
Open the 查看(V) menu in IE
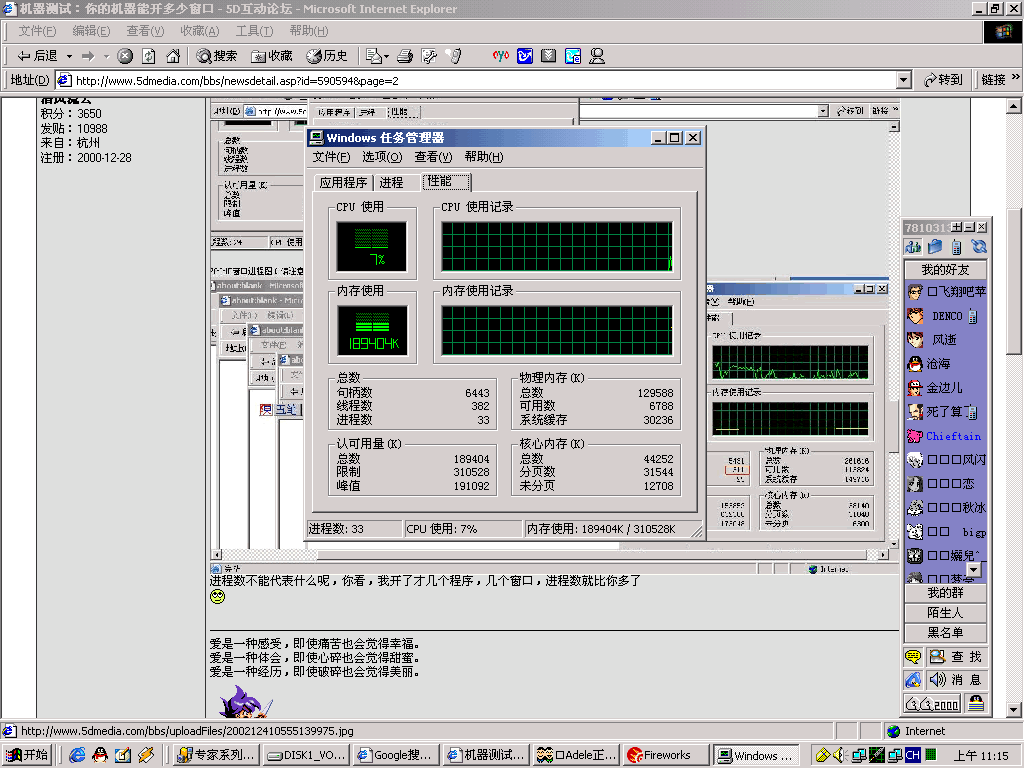[145, 31]
